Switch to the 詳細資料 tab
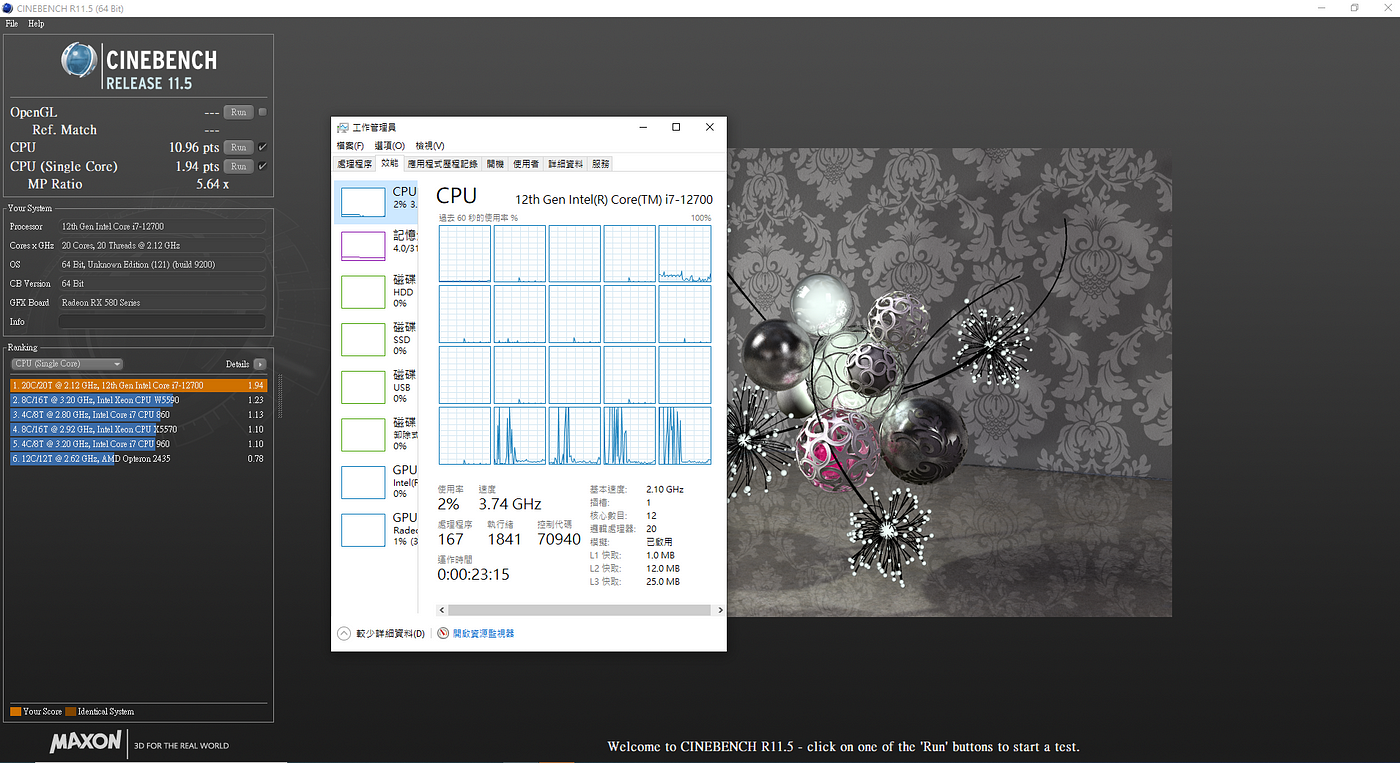 (566, 164)
